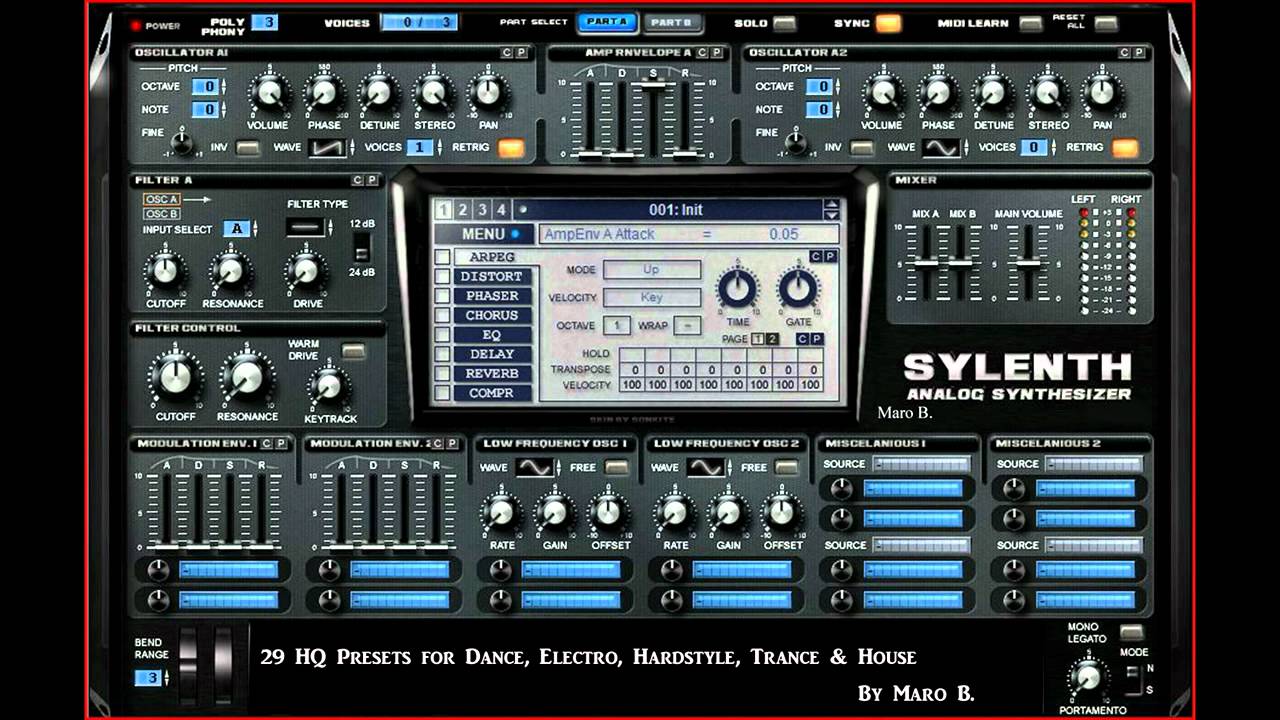The image size is (1280, 720).
Task: Click the Oscillator A1 Fine knob
Action: click(x=182, y=143)
